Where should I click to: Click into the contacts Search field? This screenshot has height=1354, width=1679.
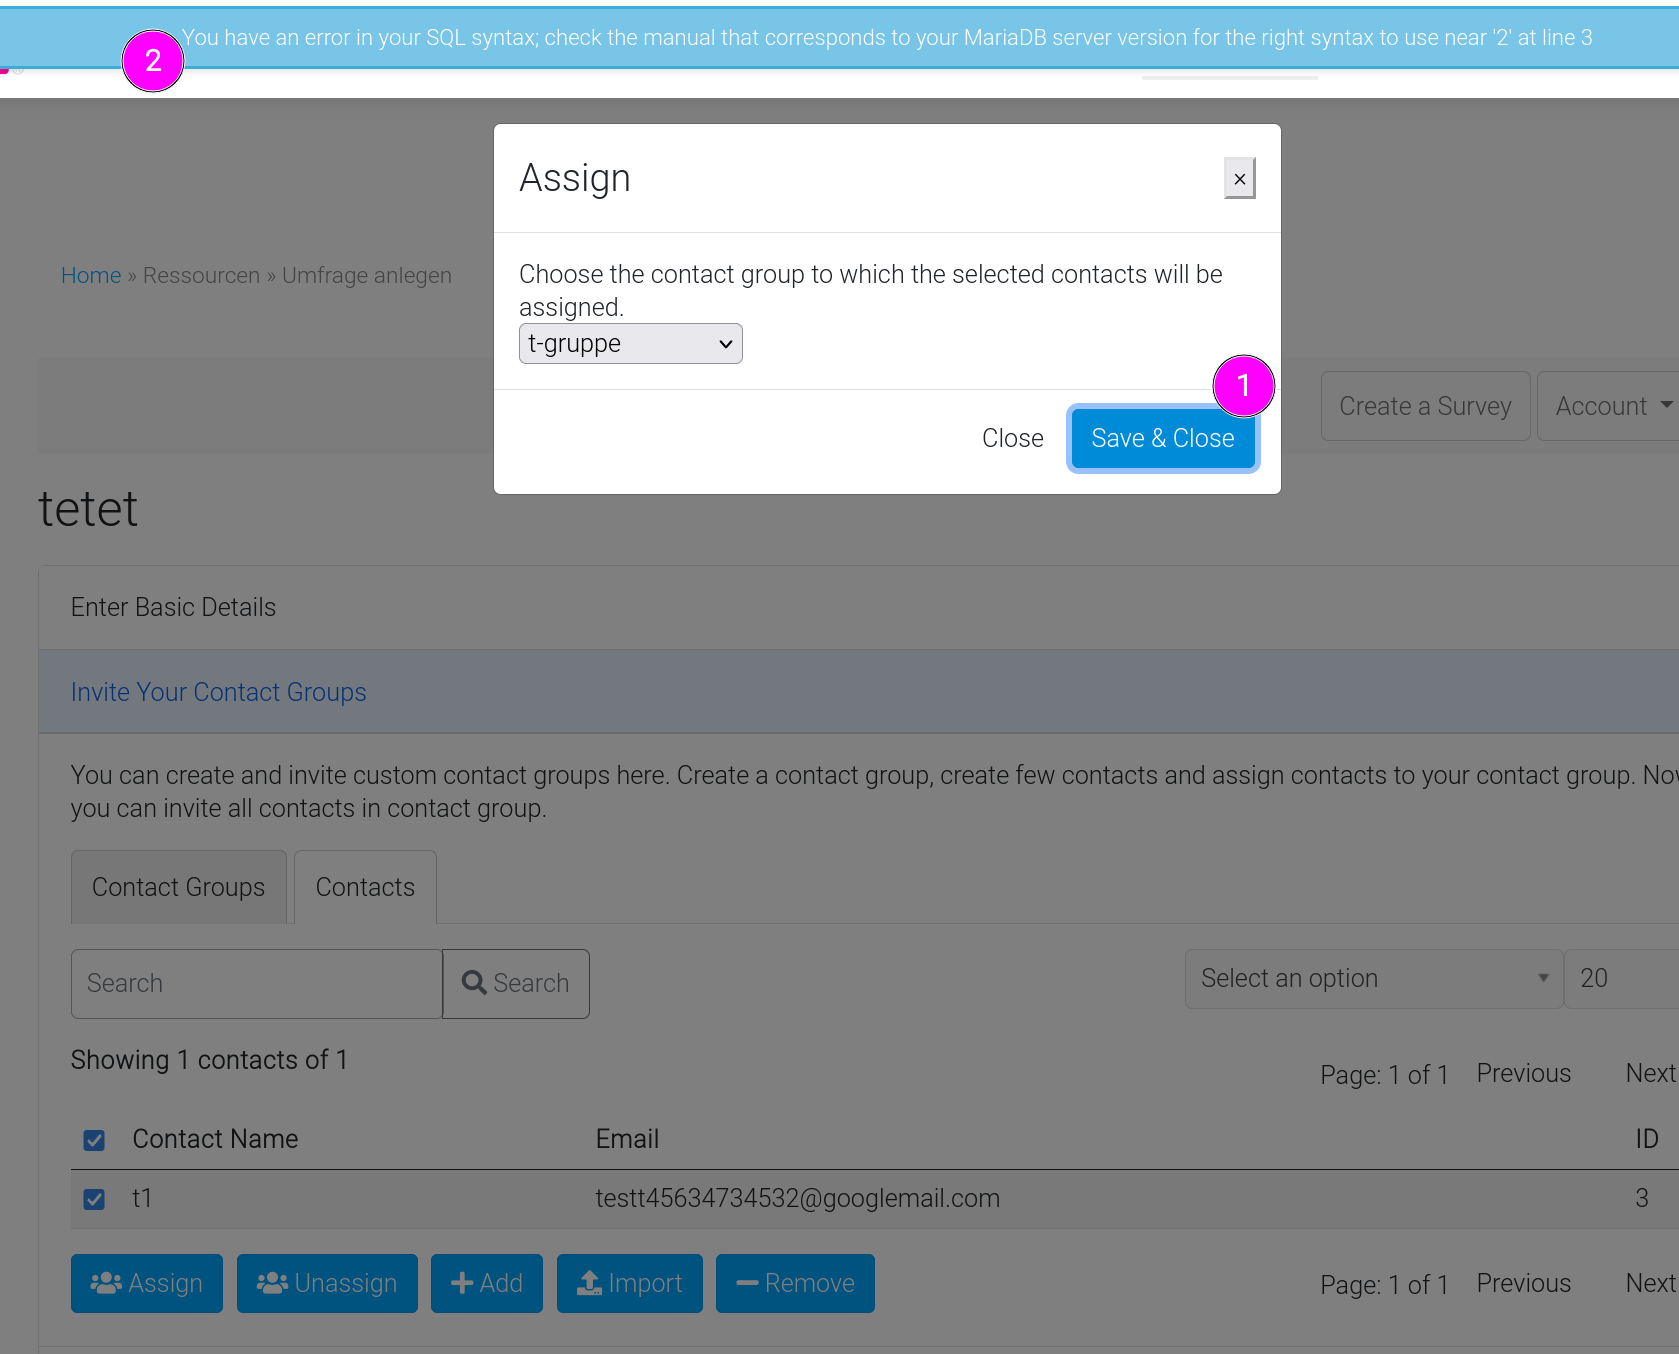pos(256,983)
